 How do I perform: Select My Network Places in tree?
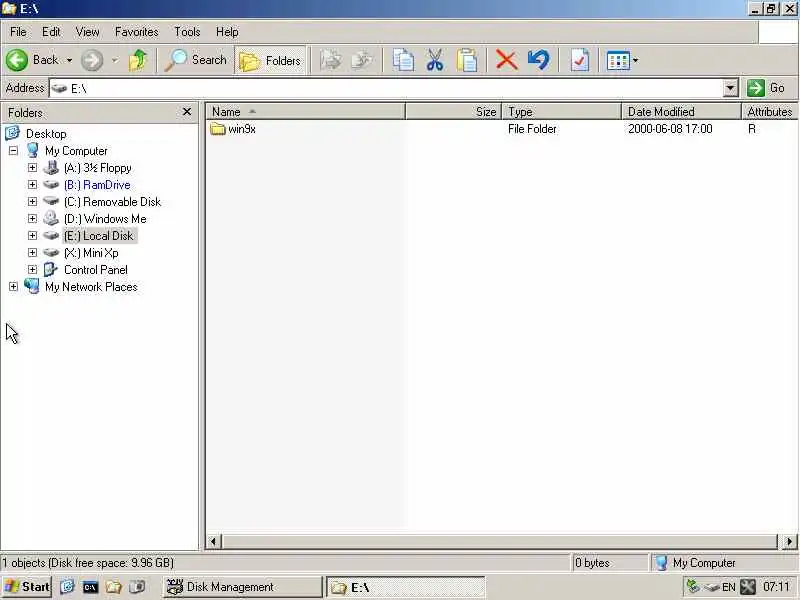tap(91, 287)
